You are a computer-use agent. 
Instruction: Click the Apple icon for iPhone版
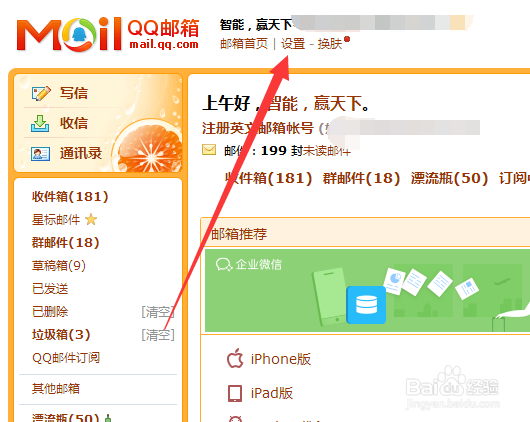coord(235,358)
